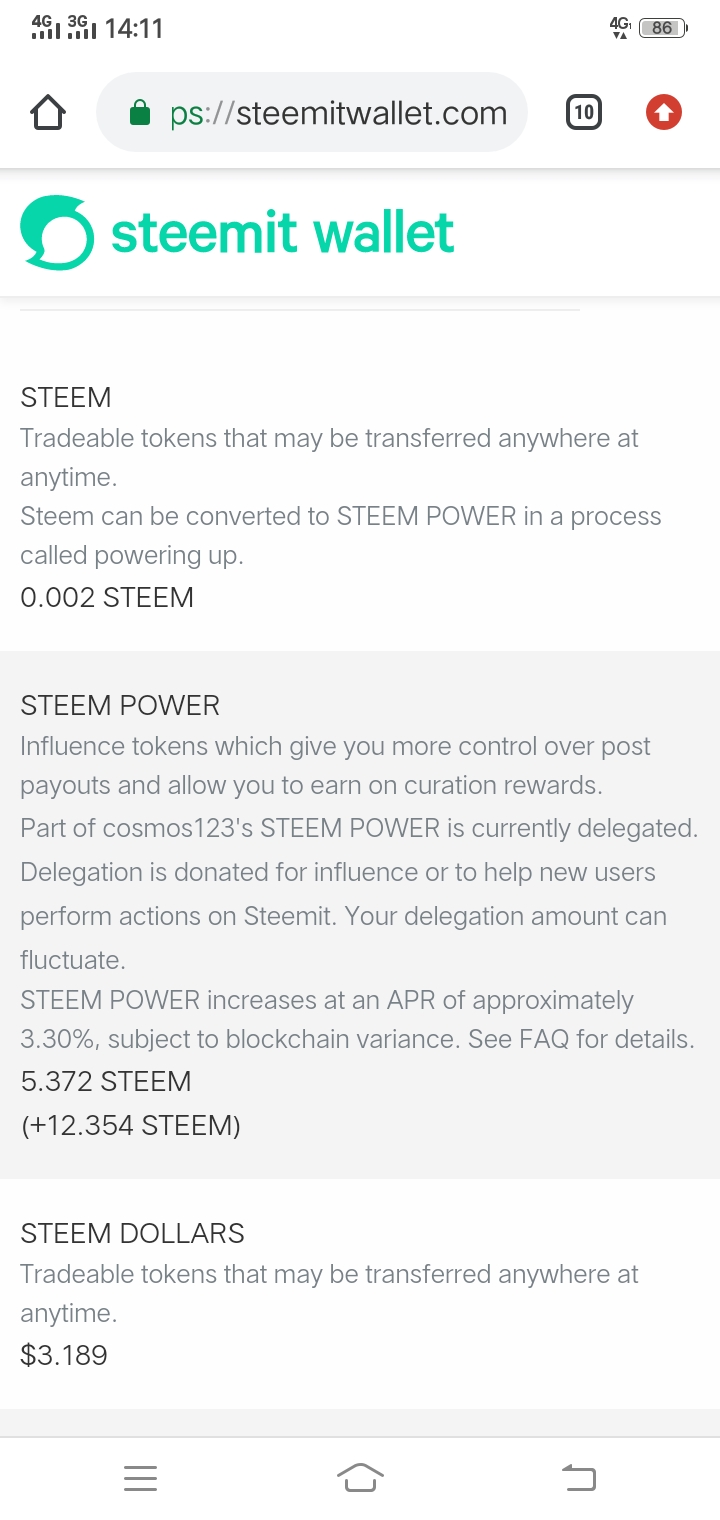Open the $3.189 Steem Dollars dropdown
Image resolution: width=720 pixels, height=1520 pixels.
(x=63, y=1356)
